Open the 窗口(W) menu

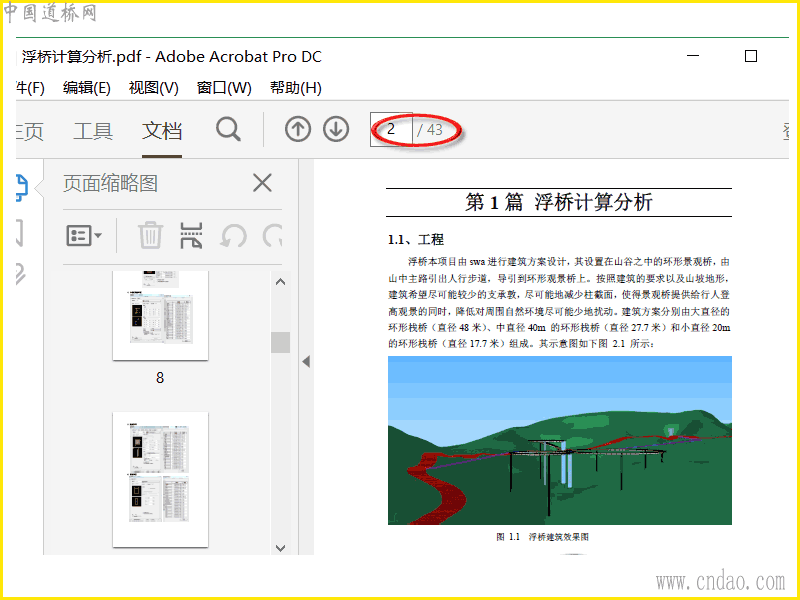point(224,88)
